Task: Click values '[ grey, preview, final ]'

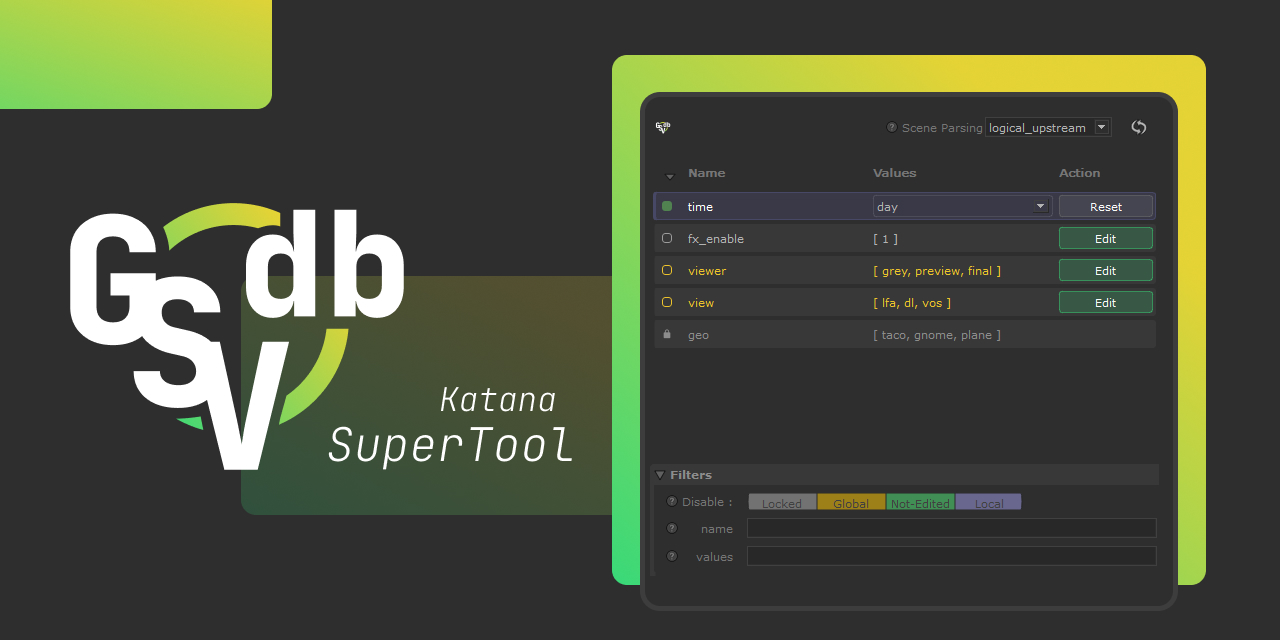Action: 937,271
